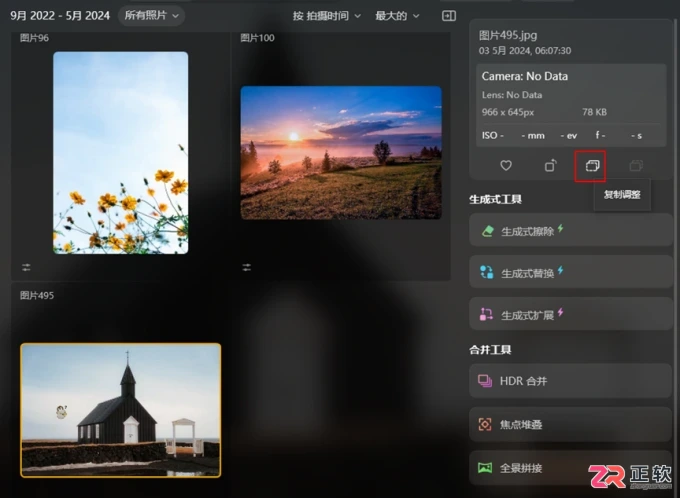
Task: Click the HDR 合并 stacked icon
Action: coord(485,381)
